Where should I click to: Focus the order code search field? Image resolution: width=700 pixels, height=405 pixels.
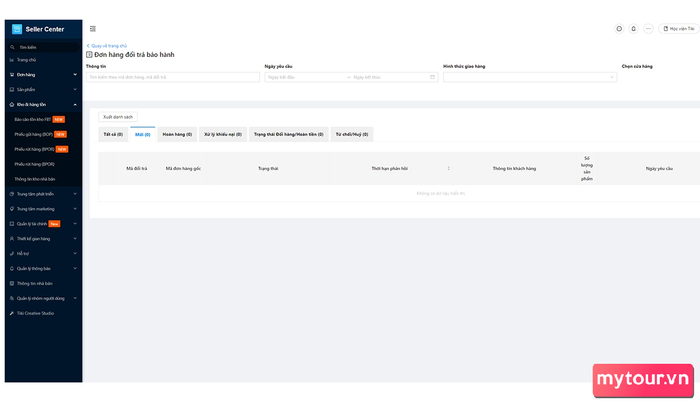(x=173, y=77)
